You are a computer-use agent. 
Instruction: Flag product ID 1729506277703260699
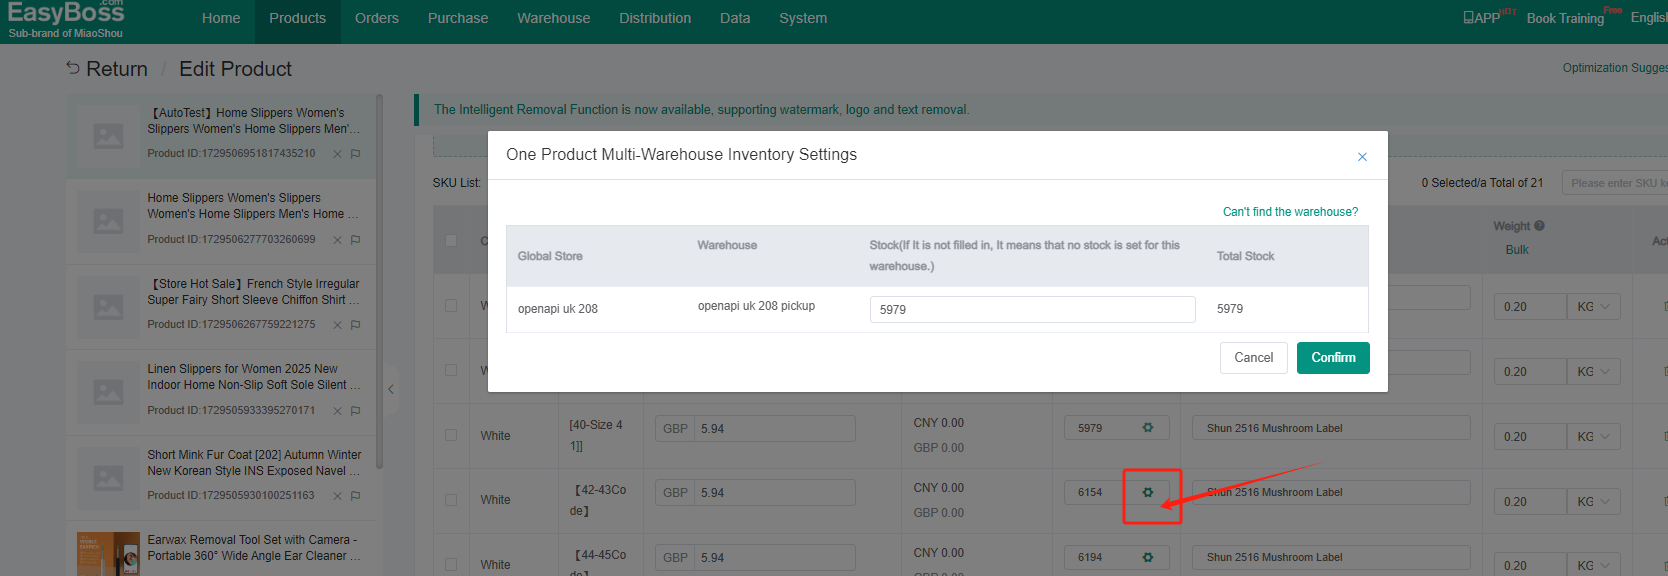coord(355,240)
